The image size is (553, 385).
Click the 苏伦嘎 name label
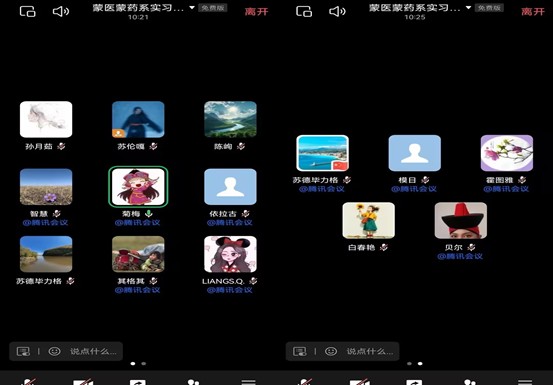(131, 146)
